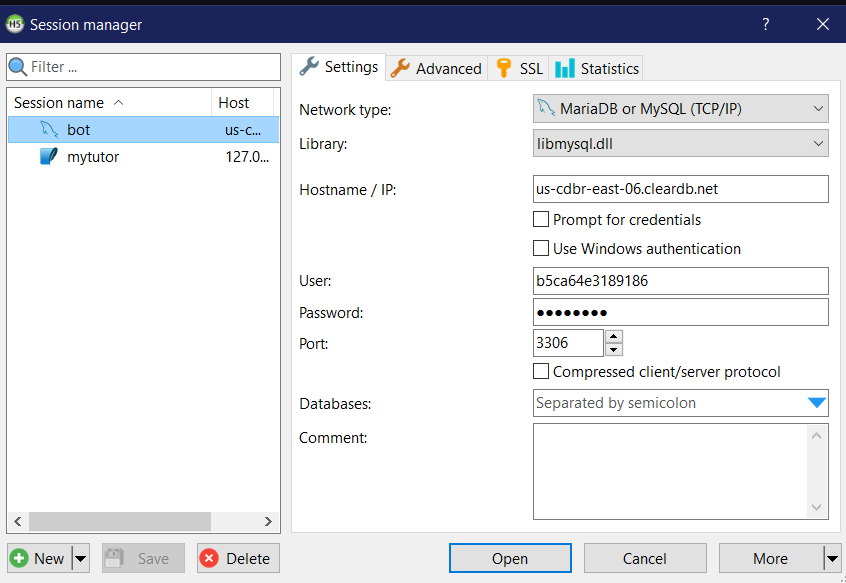Click the Filter input field
Viewport: 846px width, 583px height.
point(144,67)
